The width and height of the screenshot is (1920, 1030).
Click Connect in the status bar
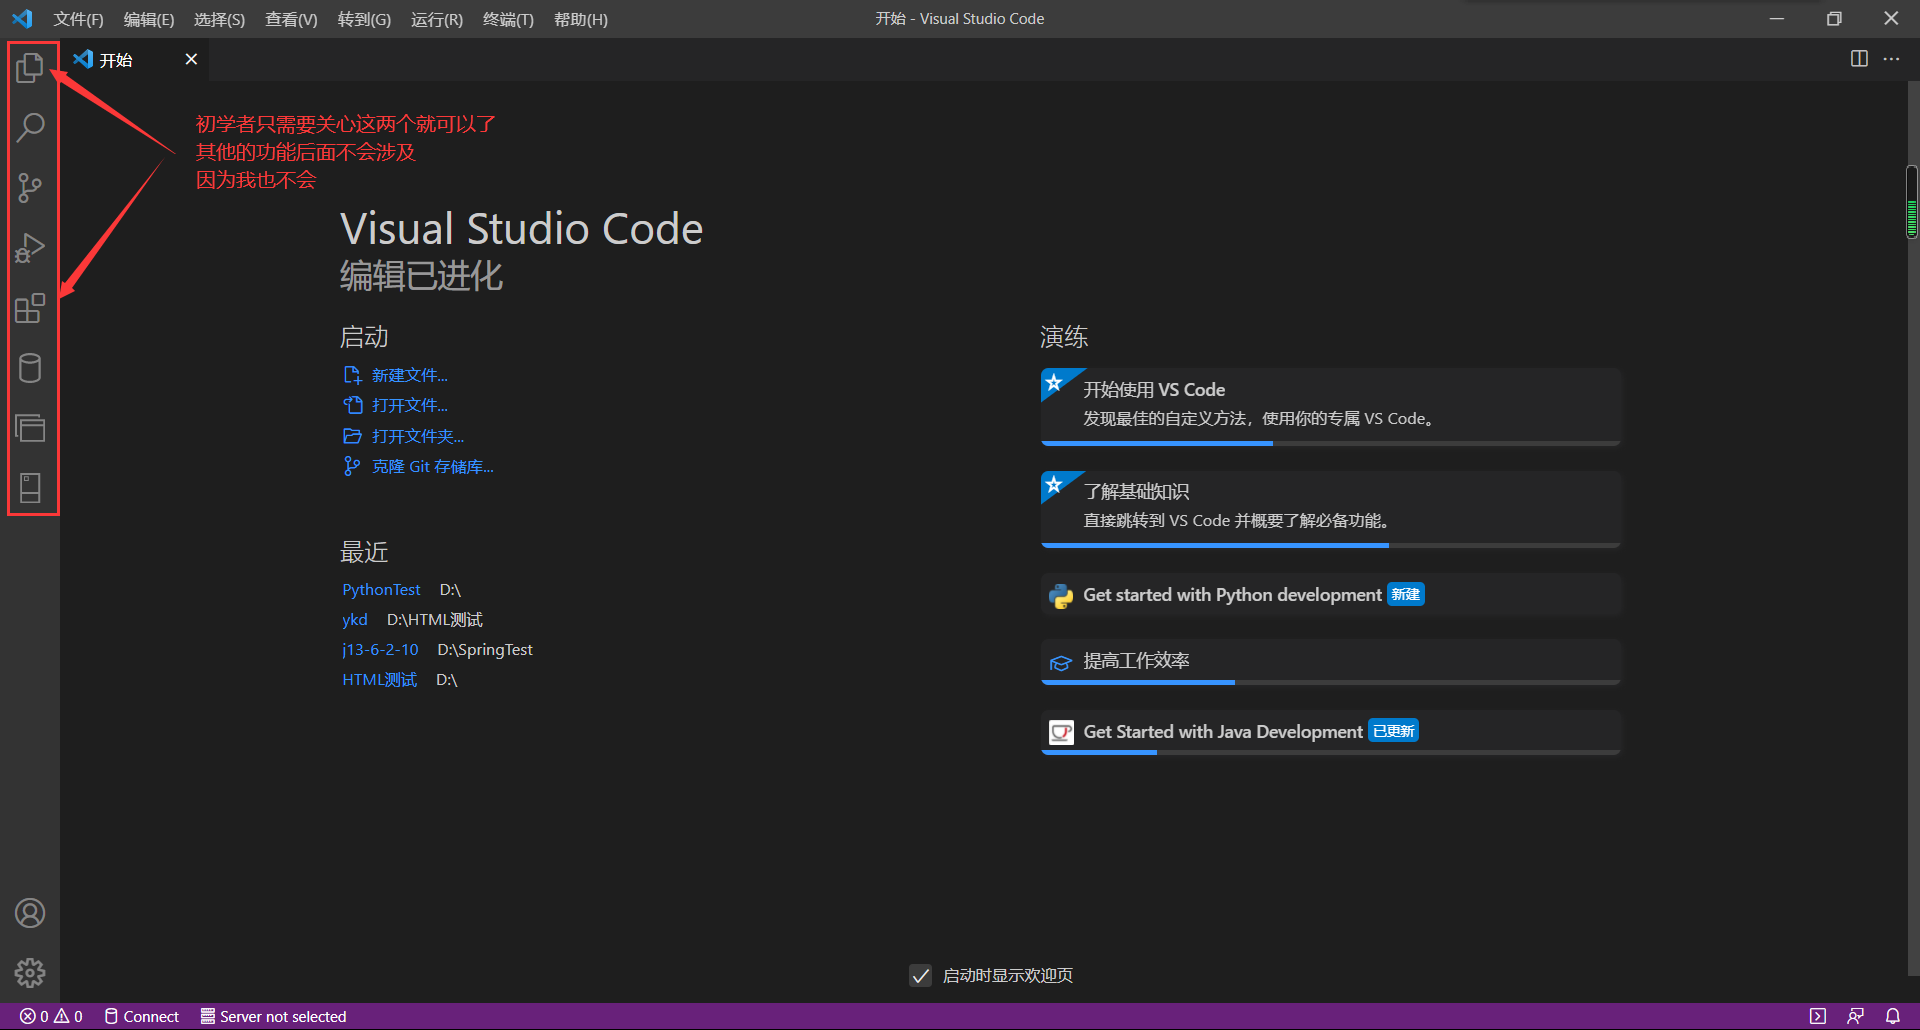pos(141,1016)
